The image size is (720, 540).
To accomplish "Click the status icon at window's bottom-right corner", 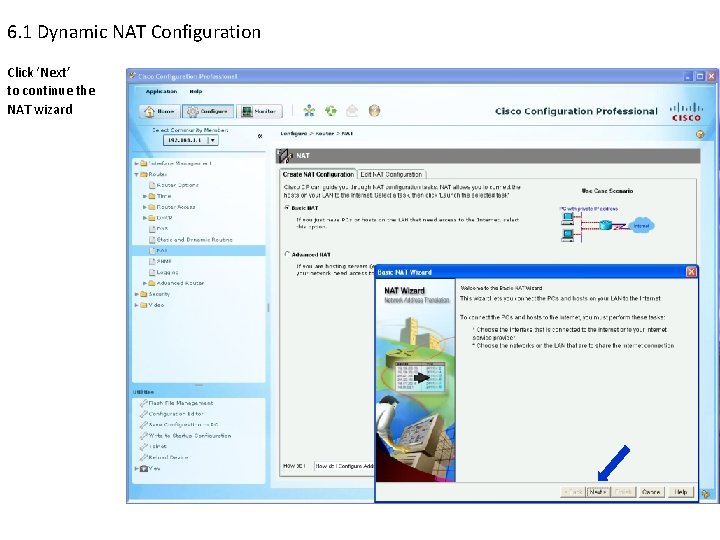I will [x=706, y=494].
